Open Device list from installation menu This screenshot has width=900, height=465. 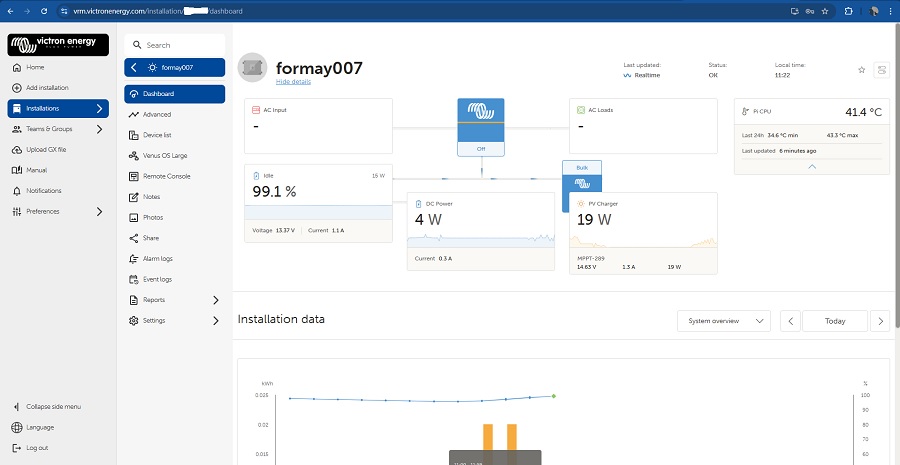157,135
